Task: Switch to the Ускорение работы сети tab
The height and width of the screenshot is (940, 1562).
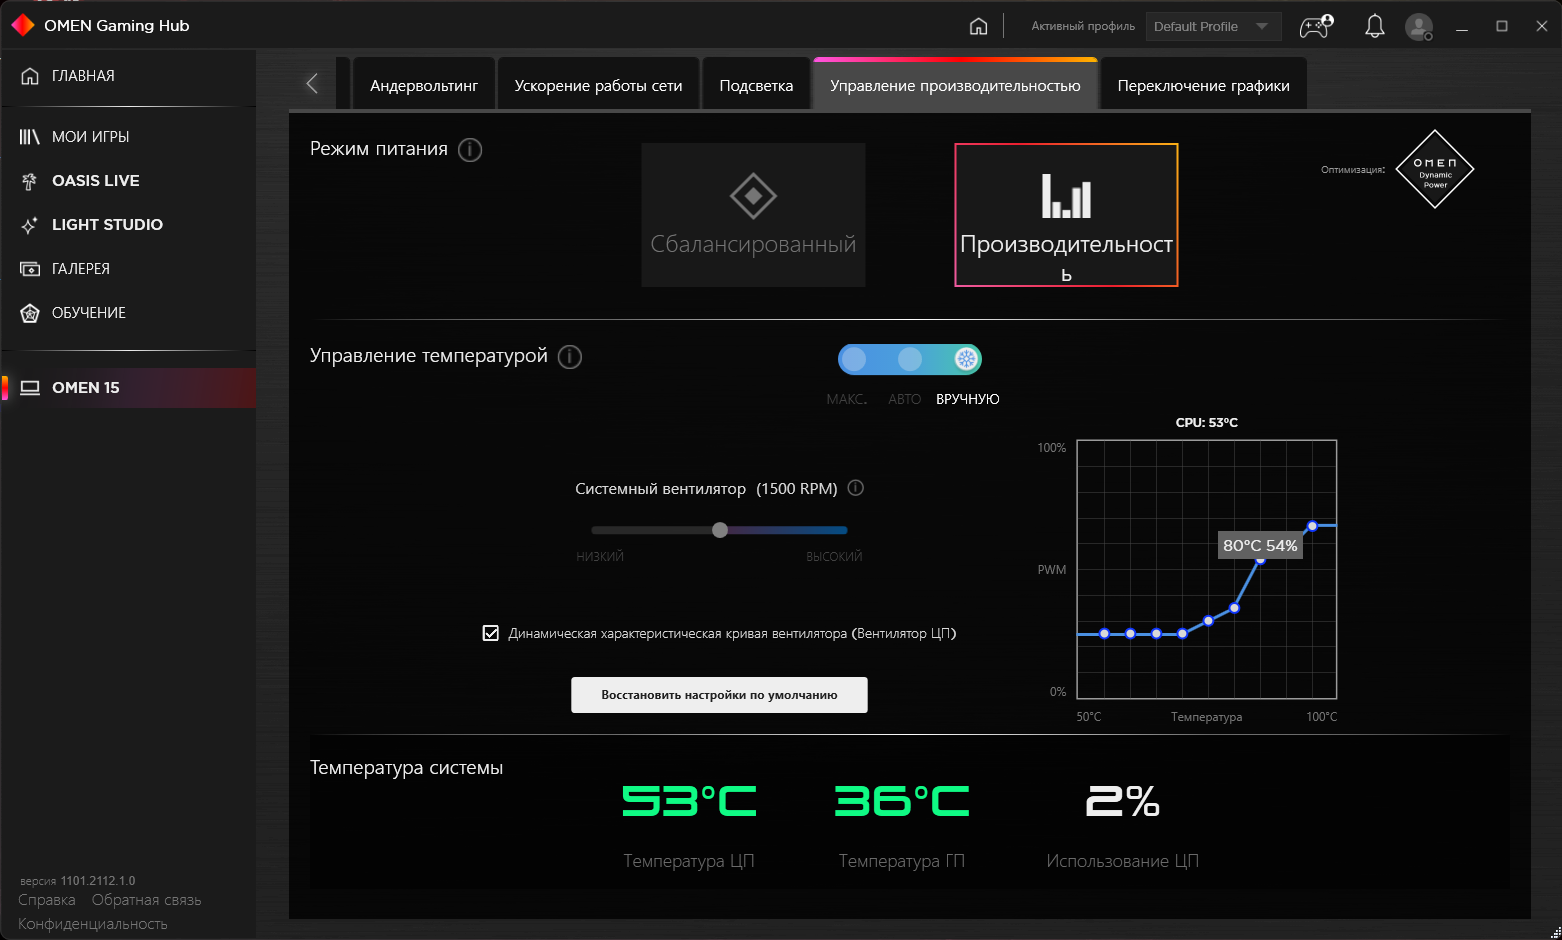Action: pos(598,85)
